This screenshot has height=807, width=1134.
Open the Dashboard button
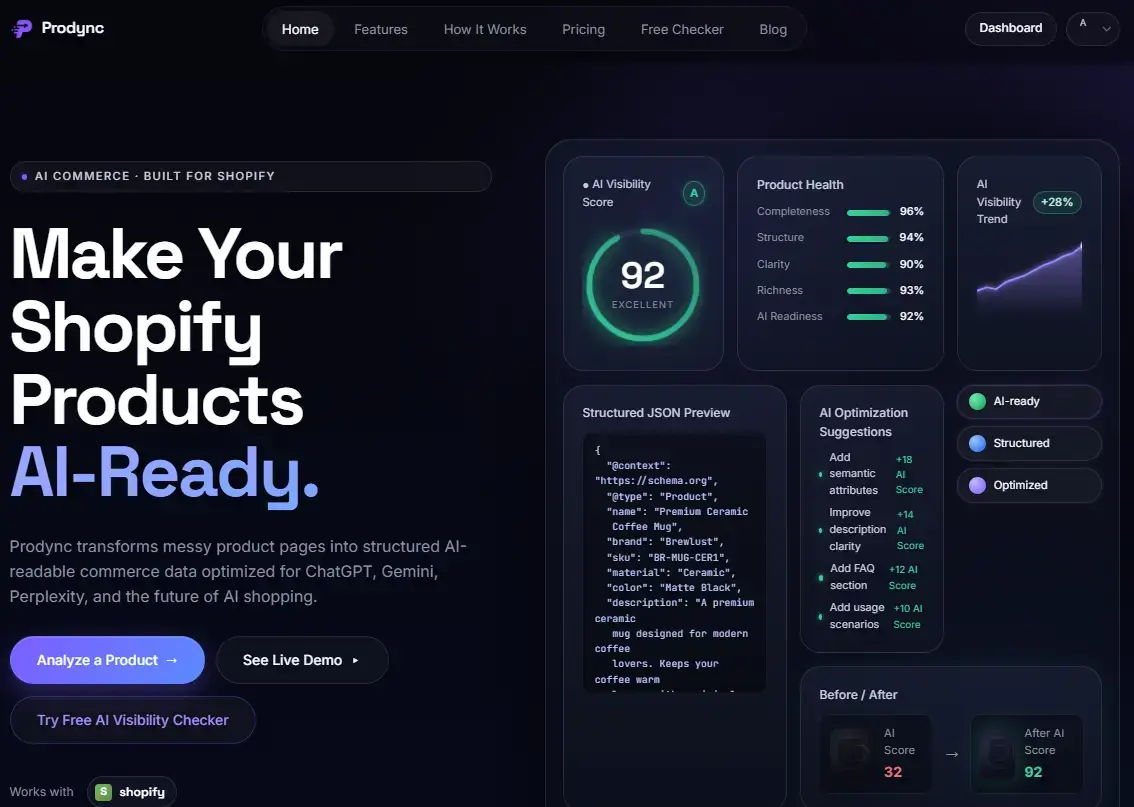[x=1010, y=28]
